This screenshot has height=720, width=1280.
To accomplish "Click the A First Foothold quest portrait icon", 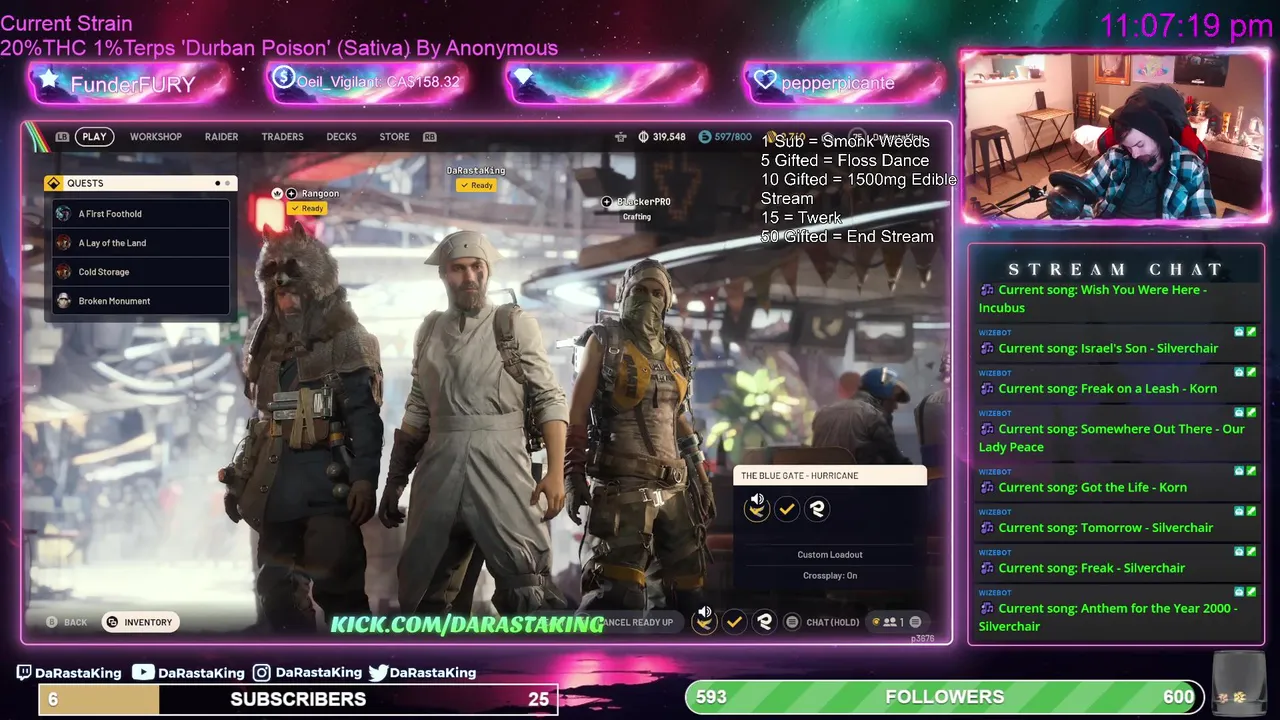I will pyautogui.click(x=63, y=214).
